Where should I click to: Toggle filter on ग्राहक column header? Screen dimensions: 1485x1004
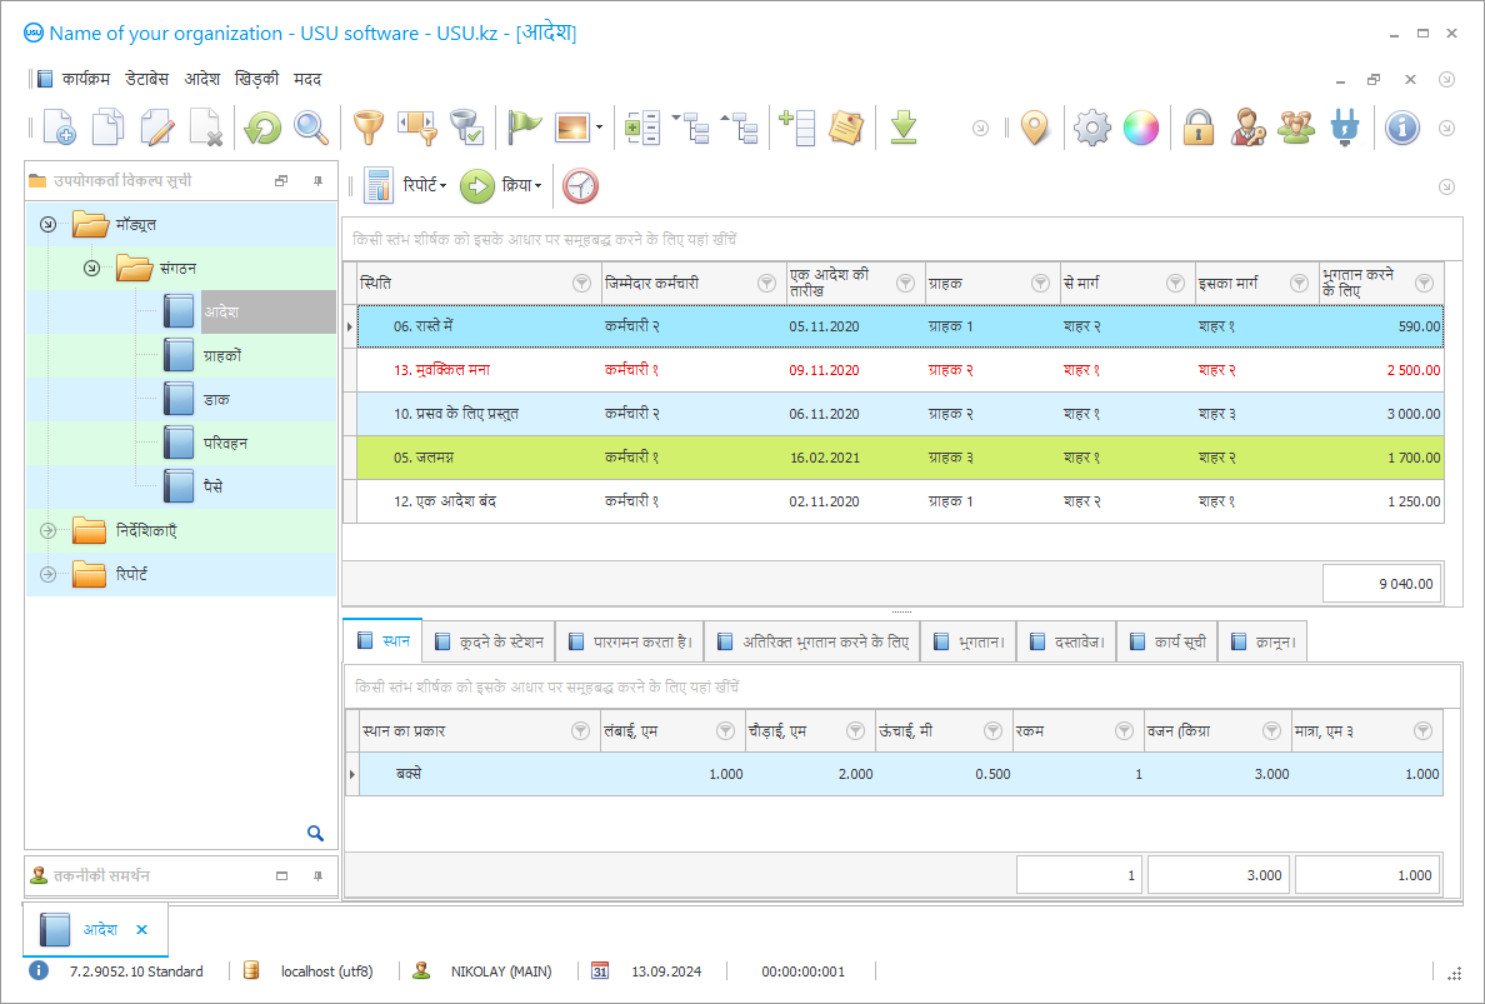tap(1040, 284)
